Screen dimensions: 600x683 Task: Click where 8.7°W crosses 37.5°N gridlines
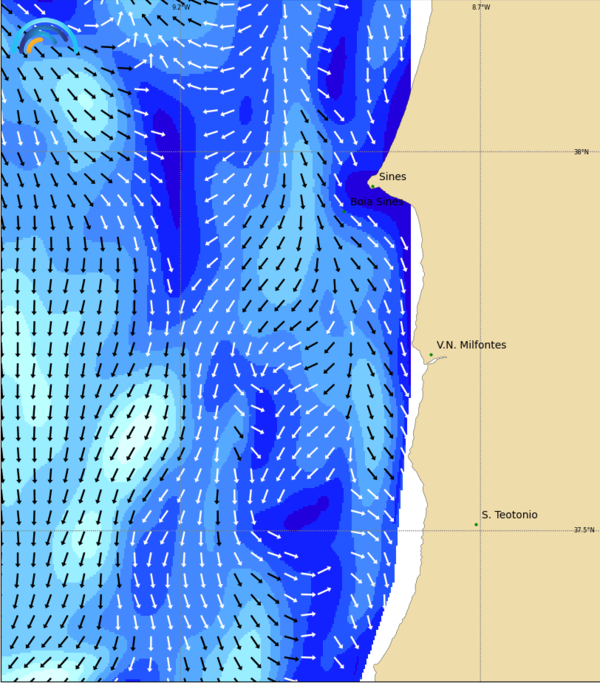(x=480, y=530)
